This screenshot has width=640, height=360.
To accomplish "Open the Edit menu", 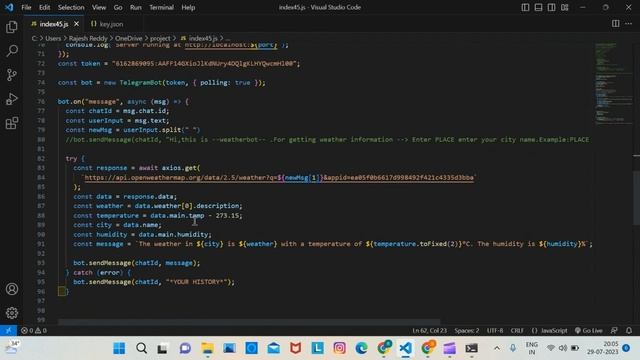I will point(44,7).
